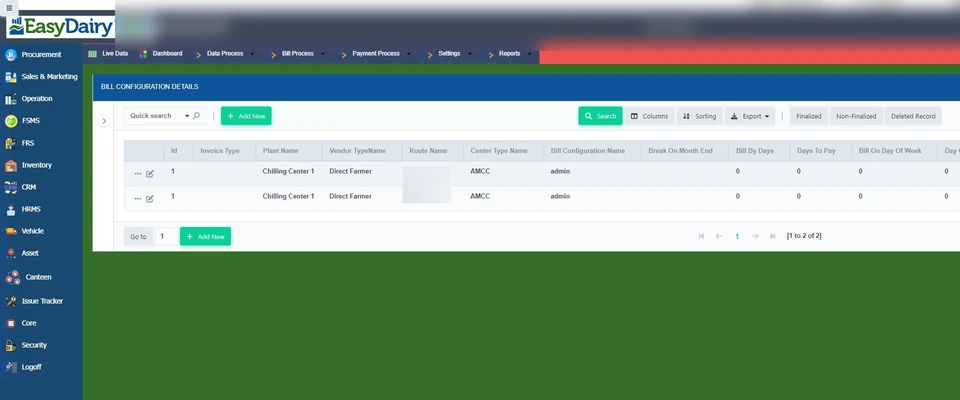Viewport: 960px width, 400px height.
Task: Open the Export dropdown
Action: click(750, 116)
